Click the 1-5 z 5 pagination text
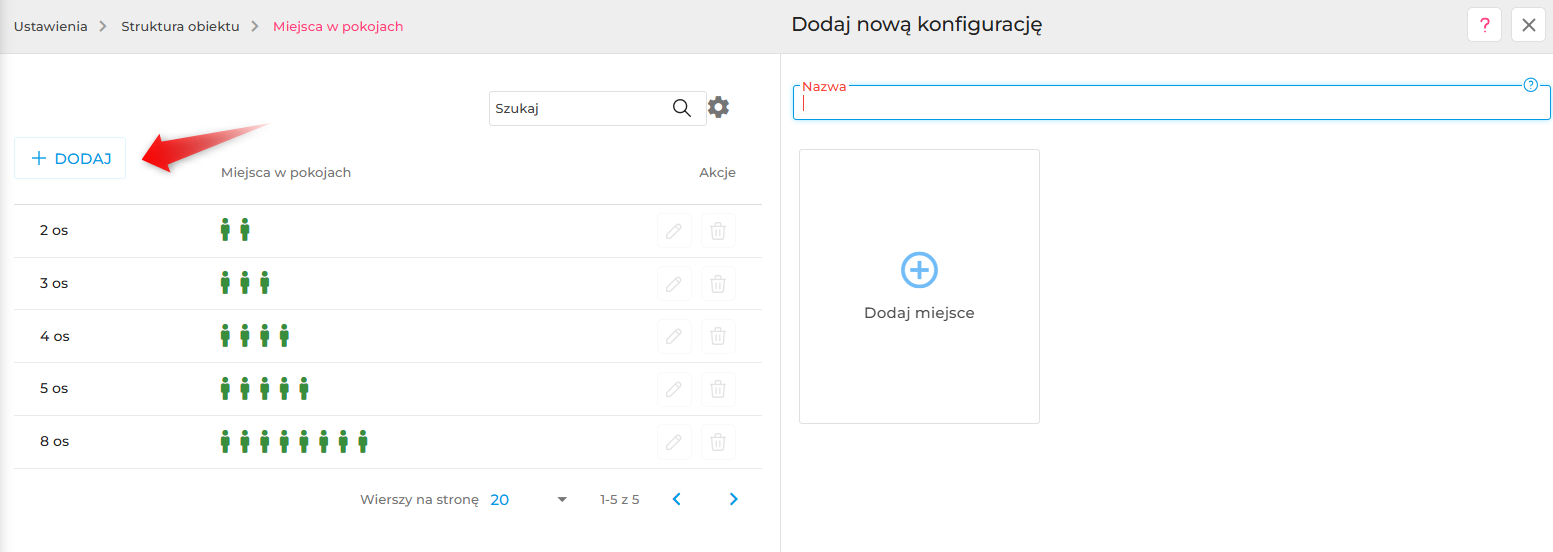1553x552 pixels. (x=619, y=499)
